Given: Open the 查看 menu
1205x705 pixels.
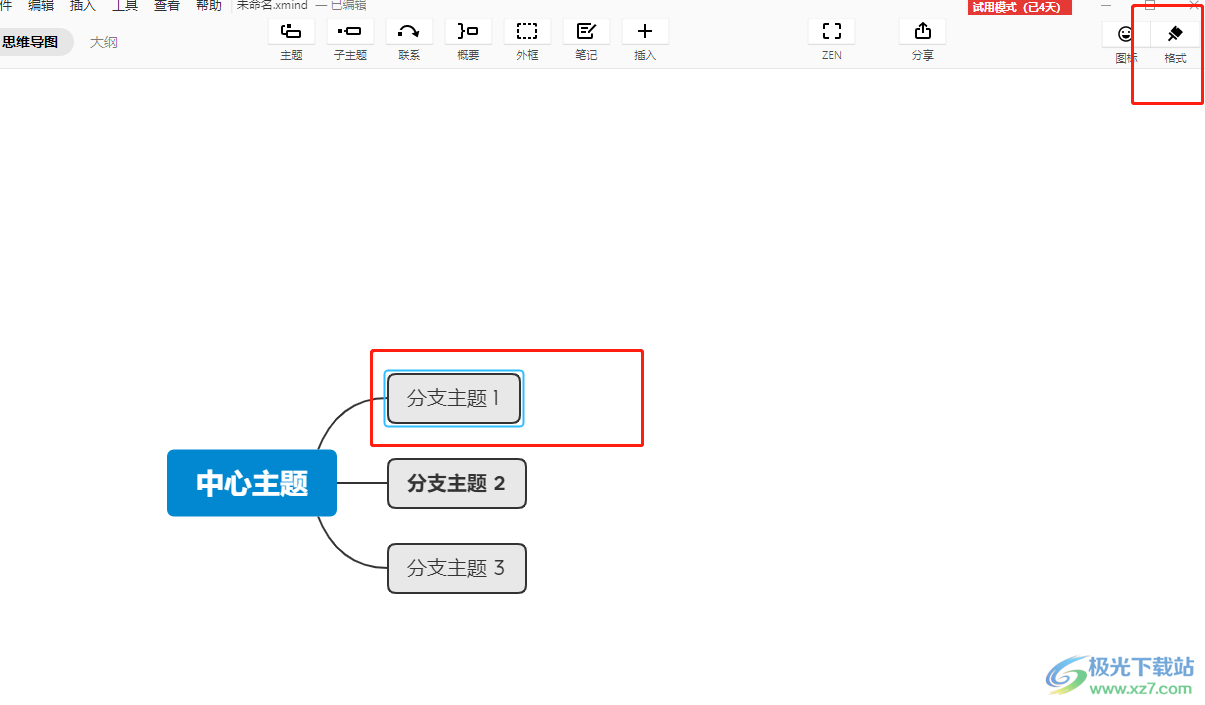Looking at the screenshot, I should click(167, 5).
